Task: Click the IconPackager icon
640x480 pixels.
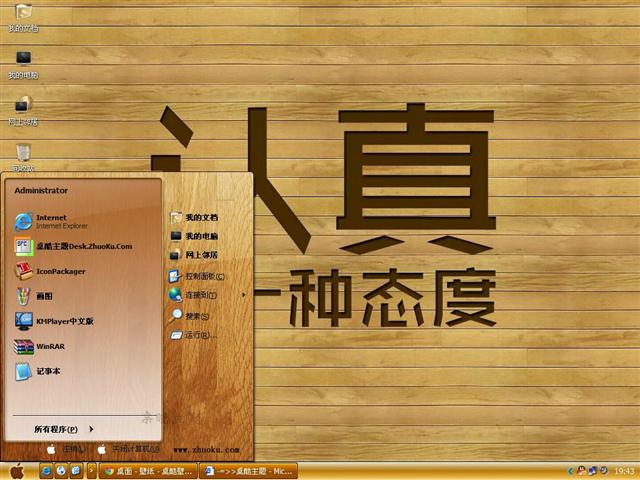Action: pyautogui.click(x=23, y=271)
